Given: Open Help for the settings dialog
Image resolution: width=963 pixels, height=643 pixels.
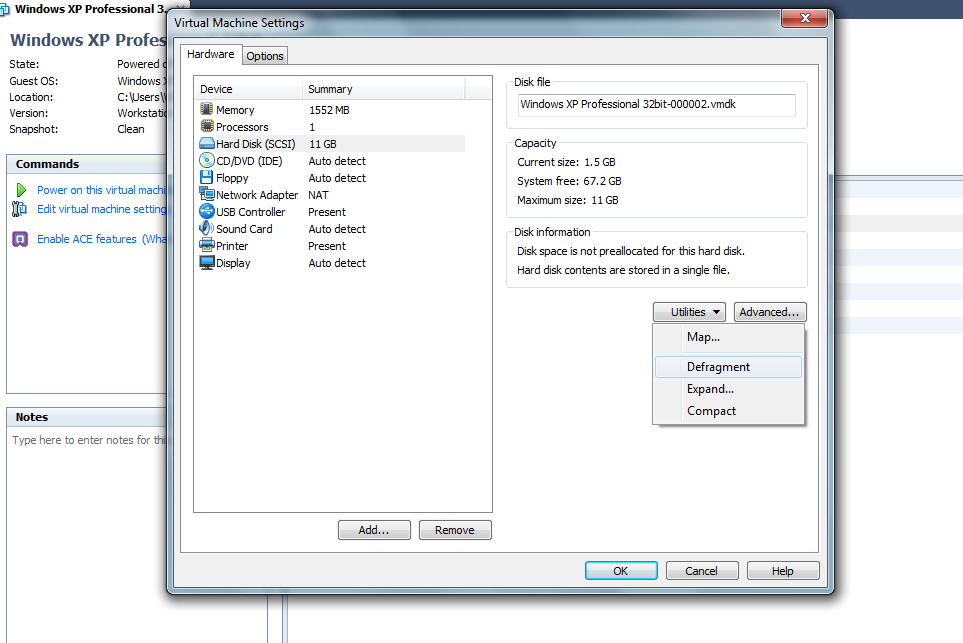Looking at the screenshot, I should pos(783,571).
